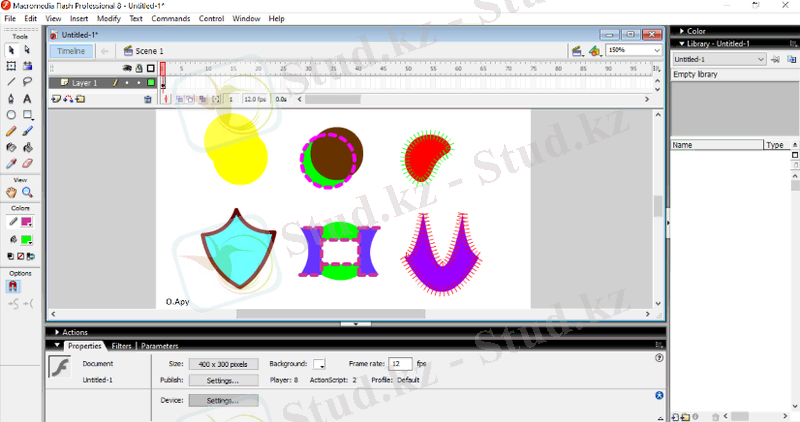Toggle Layer 1 green outline square
The image size is (800, 422).
point(151,83)
